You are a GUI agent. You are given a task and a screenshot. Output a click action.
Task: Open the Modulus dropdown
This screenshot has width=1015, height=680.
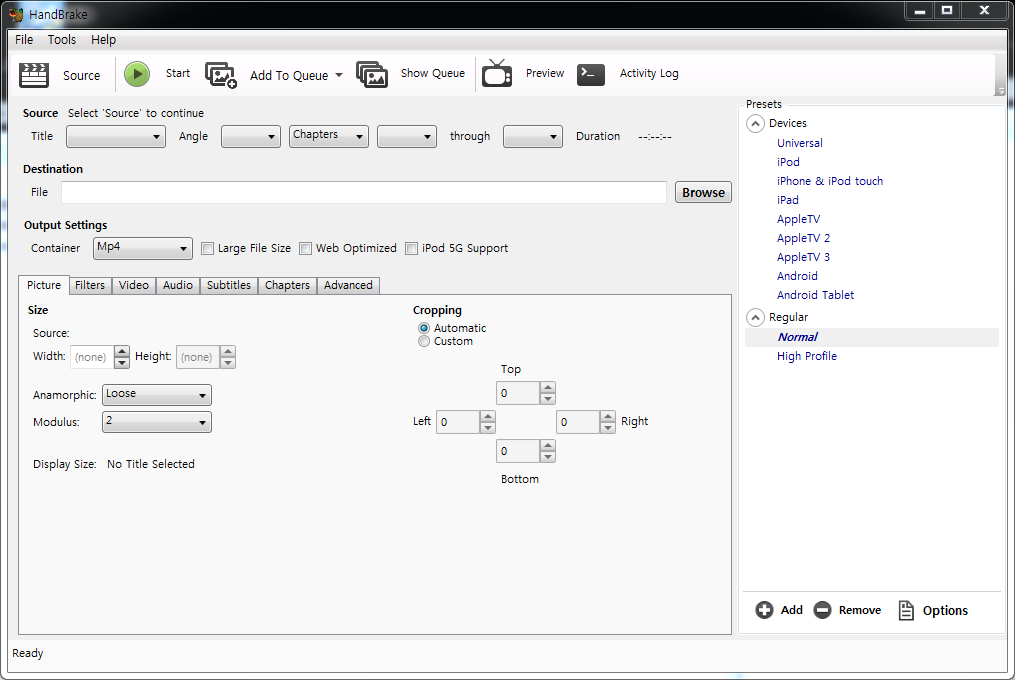pyautogui.click(x=157, y=422)
